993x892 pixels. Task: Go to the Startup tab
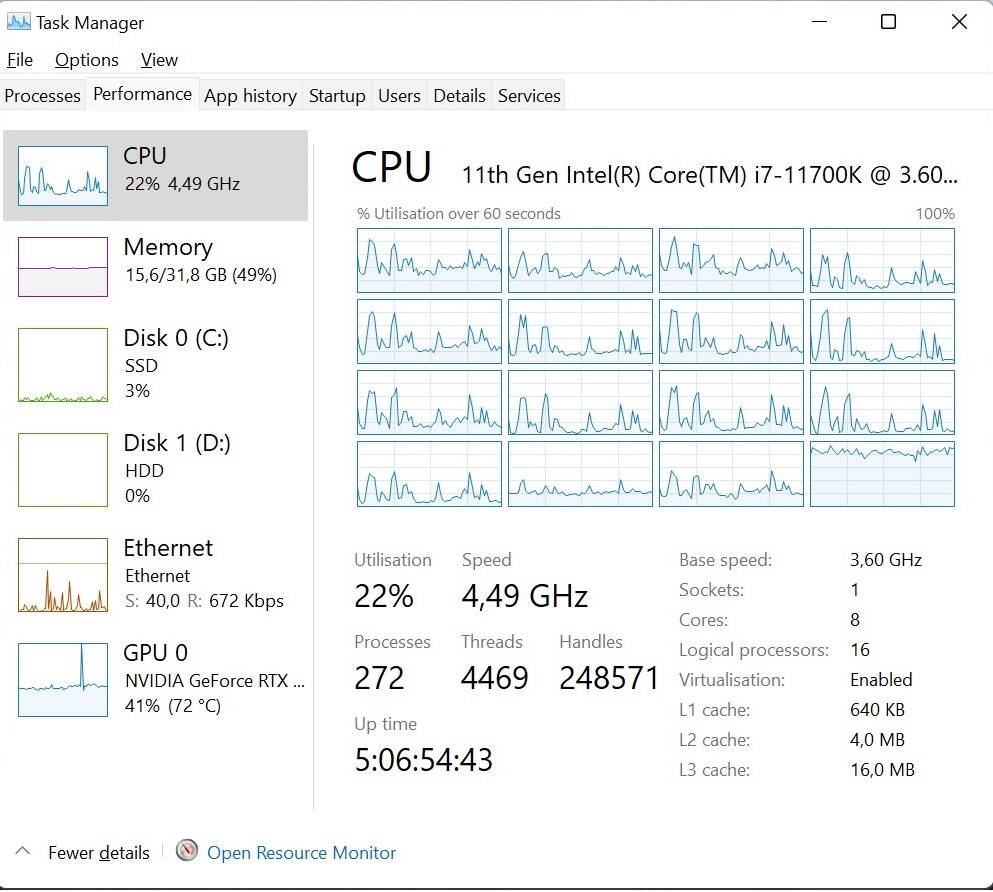click(x=337, y=96)
